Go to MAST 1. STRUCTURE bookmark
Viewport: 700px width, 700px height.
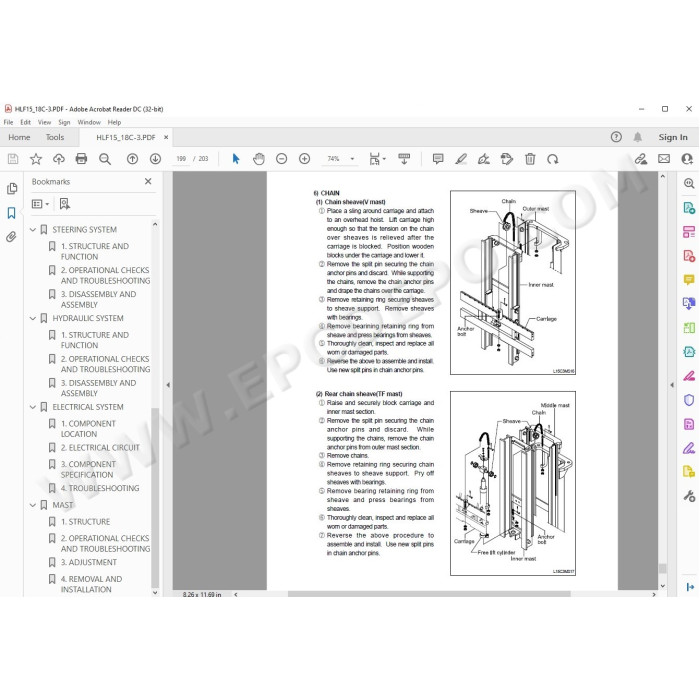pos(85,522)
